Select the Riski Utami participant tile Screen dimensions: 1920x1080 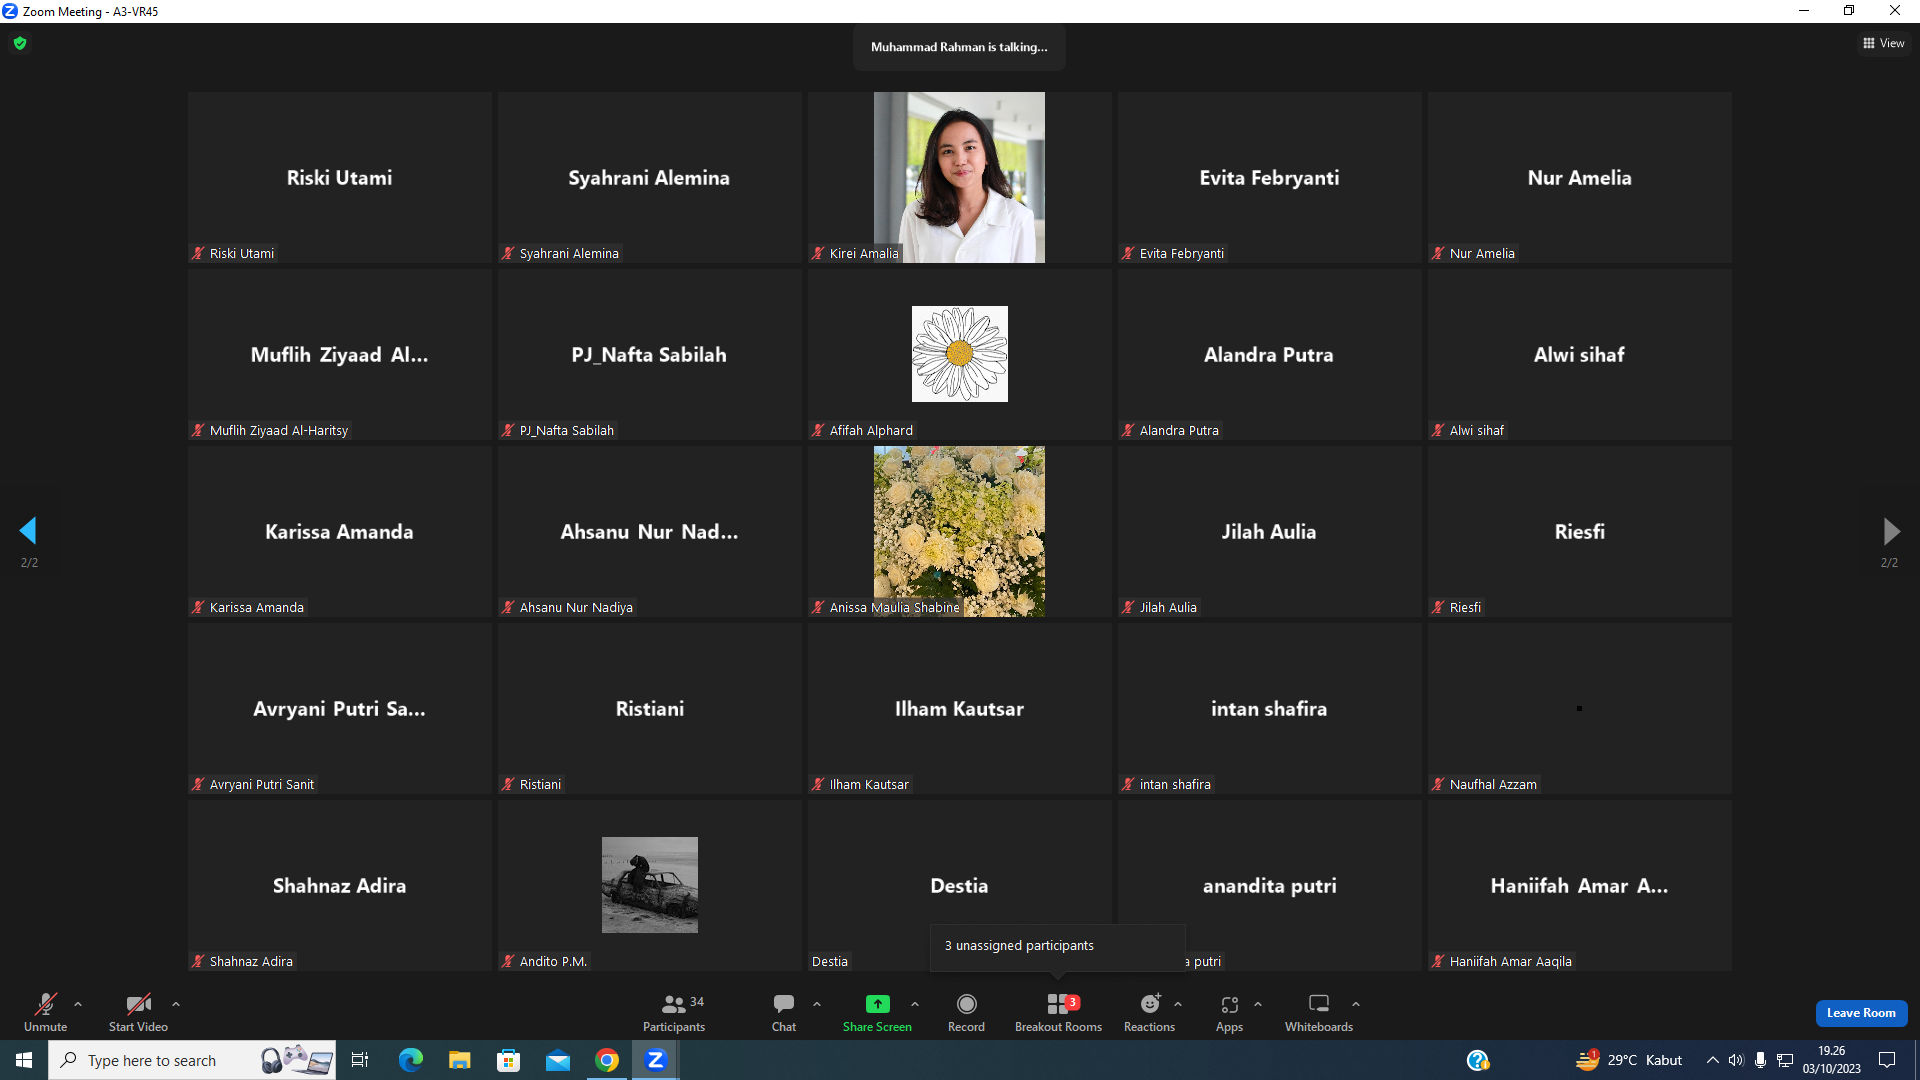point(339,177)
